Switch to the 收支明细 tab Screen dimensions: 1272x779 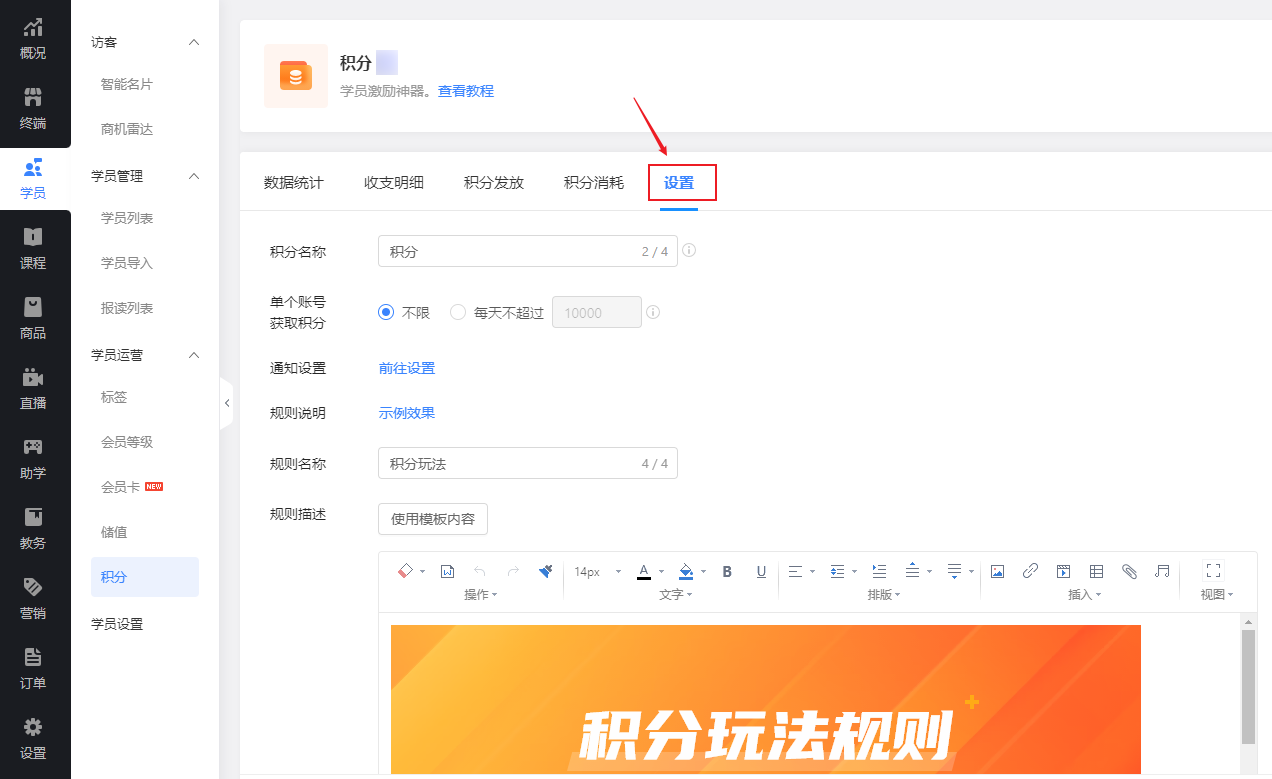point(393,182)
